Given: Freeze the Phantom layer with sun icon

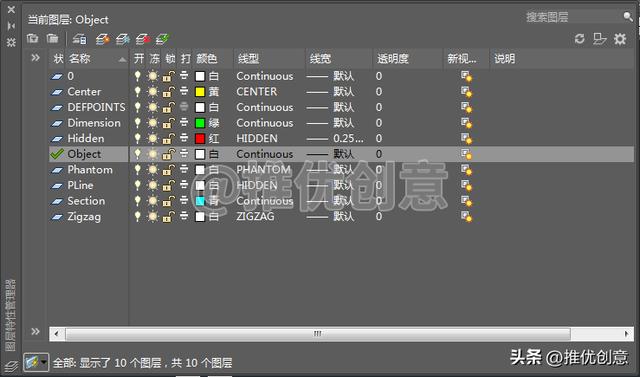Looking at the screenshot, I should coord(153,170).
